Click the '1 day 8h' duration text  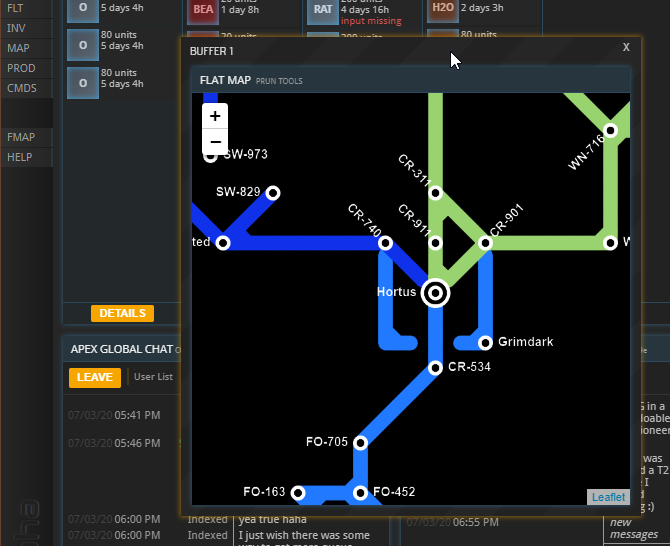tap(240, 10)
